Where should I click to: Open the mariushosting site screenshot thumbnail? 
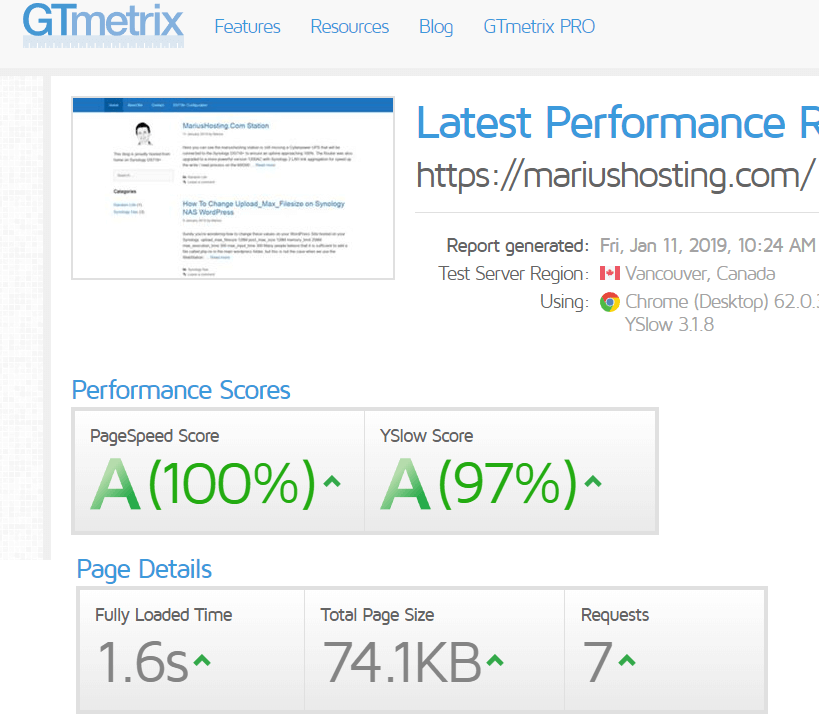(233, 188)
